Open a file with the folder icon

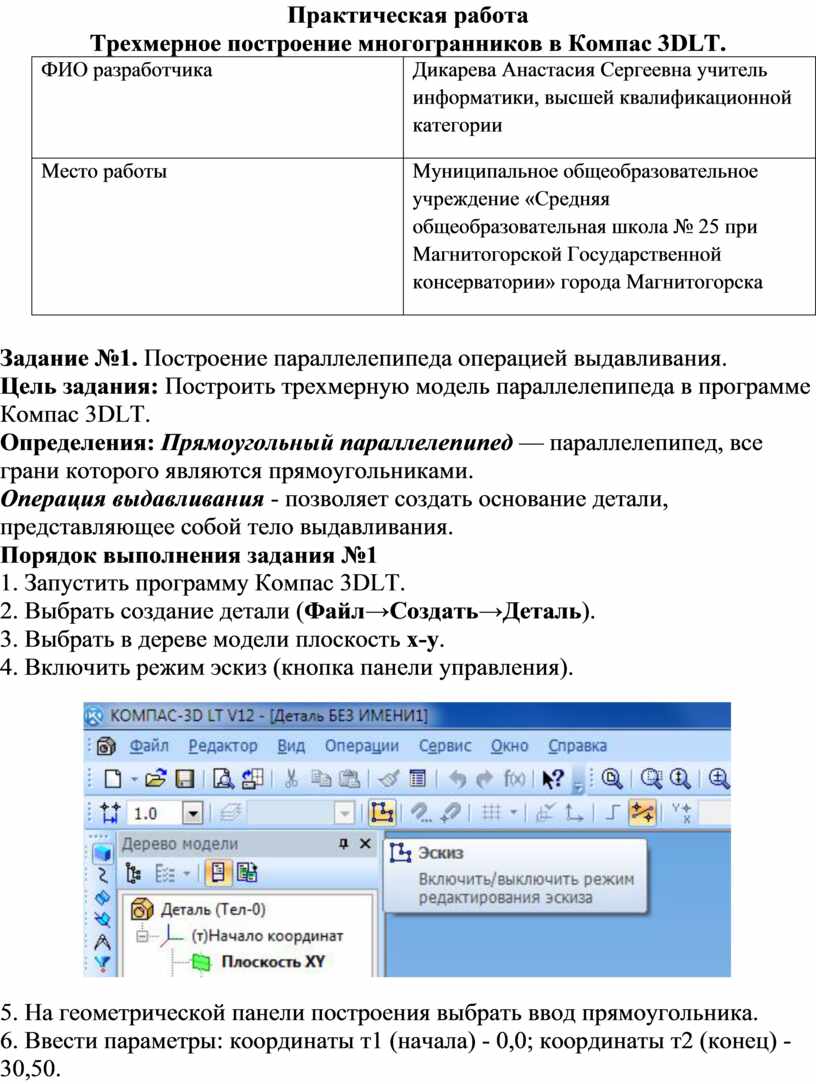(x=156, y=779)
